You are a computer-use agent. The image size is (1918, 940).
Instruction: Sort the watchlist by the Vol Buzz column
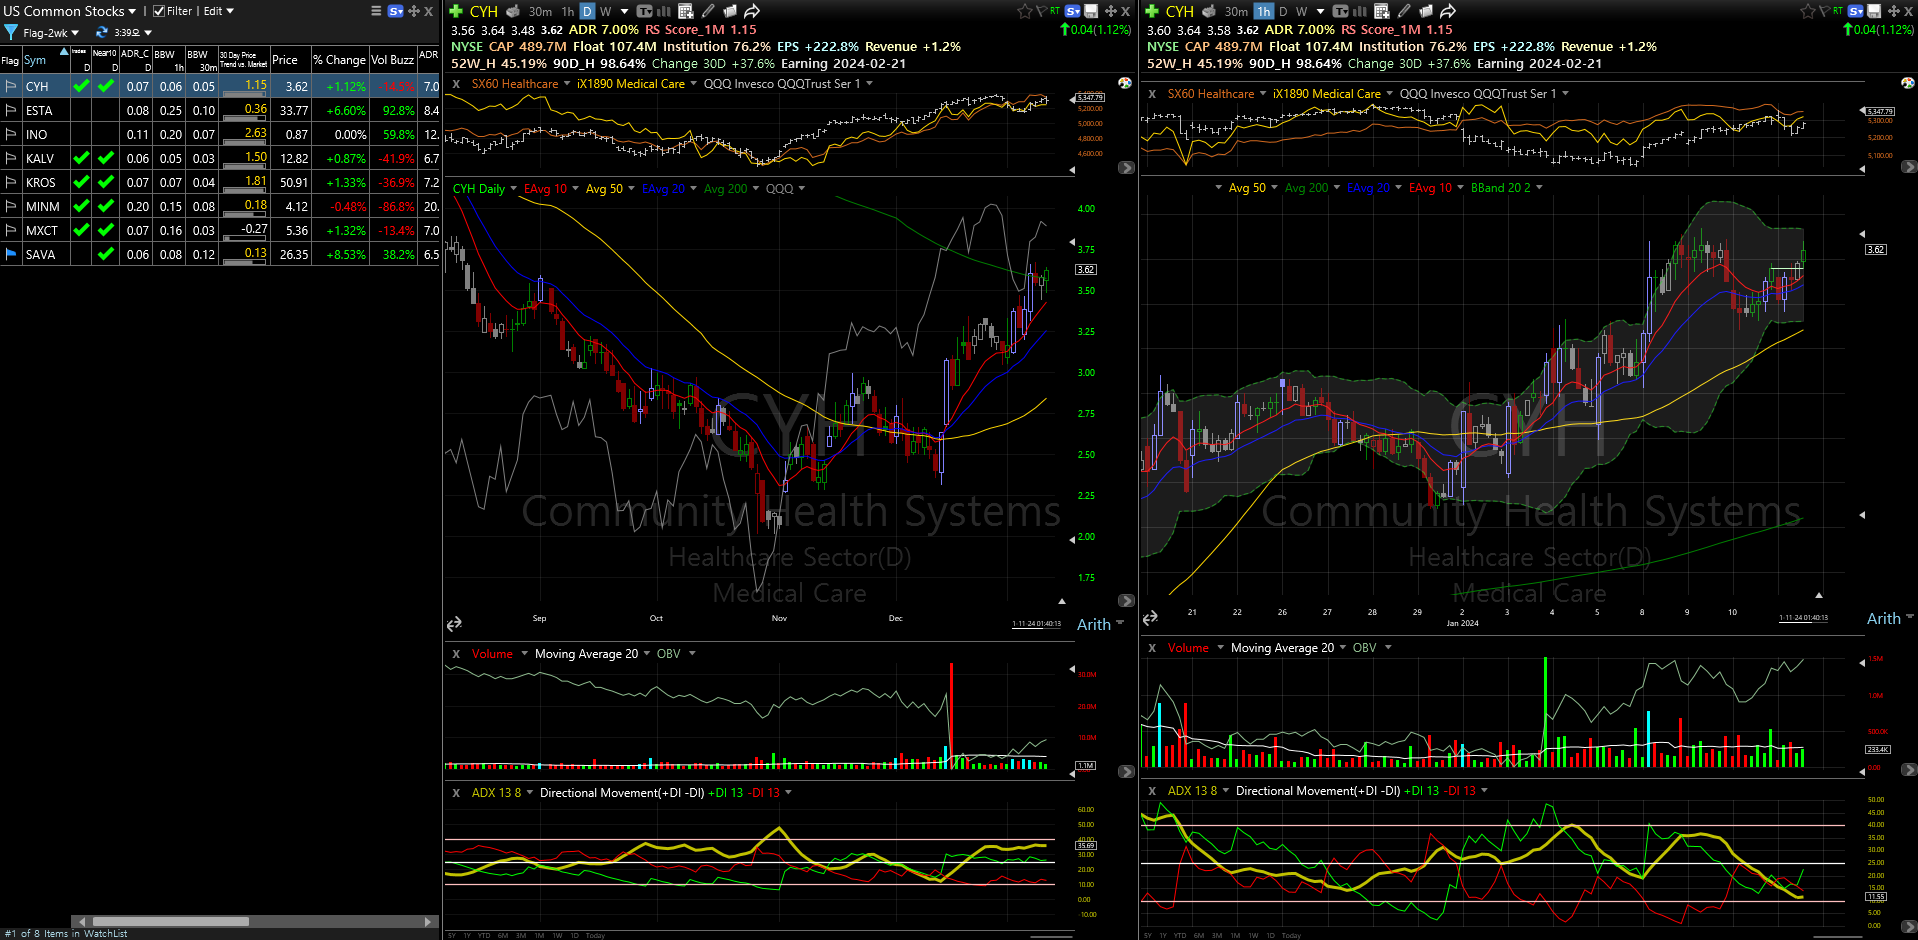point(393,60)
